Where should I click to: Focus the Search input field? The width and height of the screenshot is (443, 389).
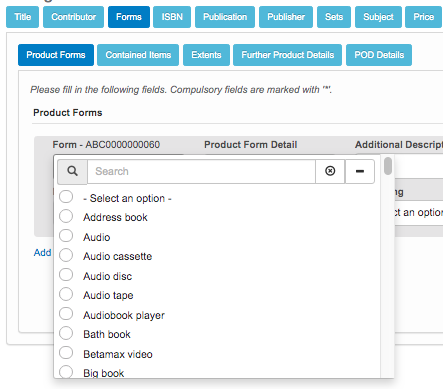201,171
